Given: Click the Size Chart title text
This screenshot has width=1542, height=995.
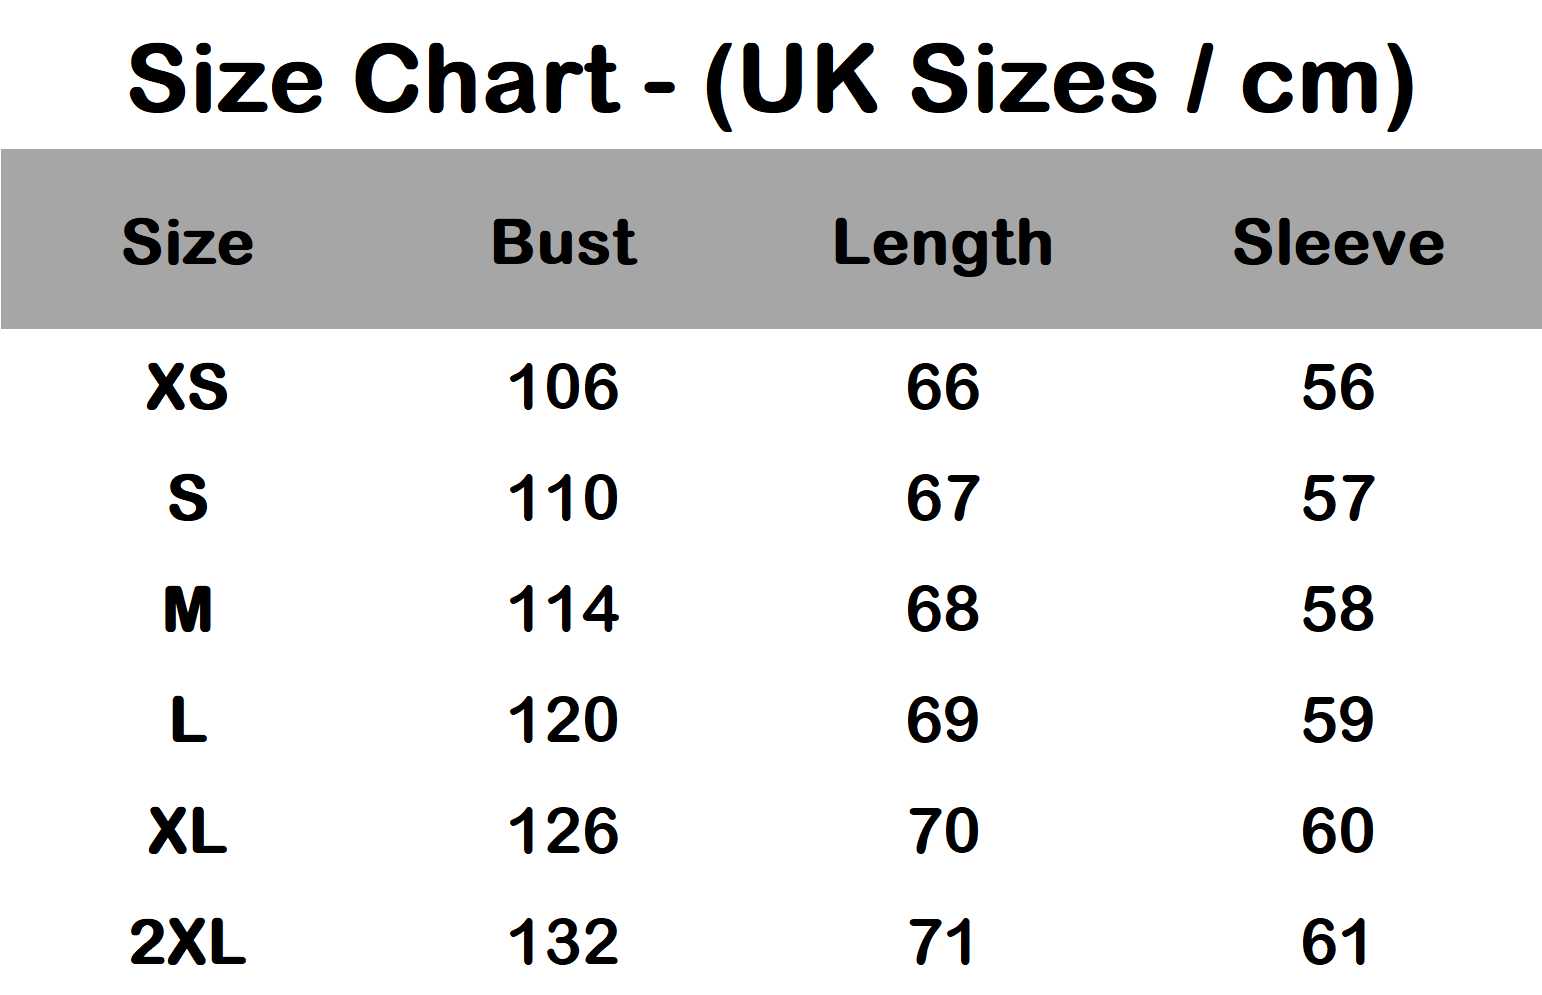Looking at the screenshot, I should click(770, 80).
